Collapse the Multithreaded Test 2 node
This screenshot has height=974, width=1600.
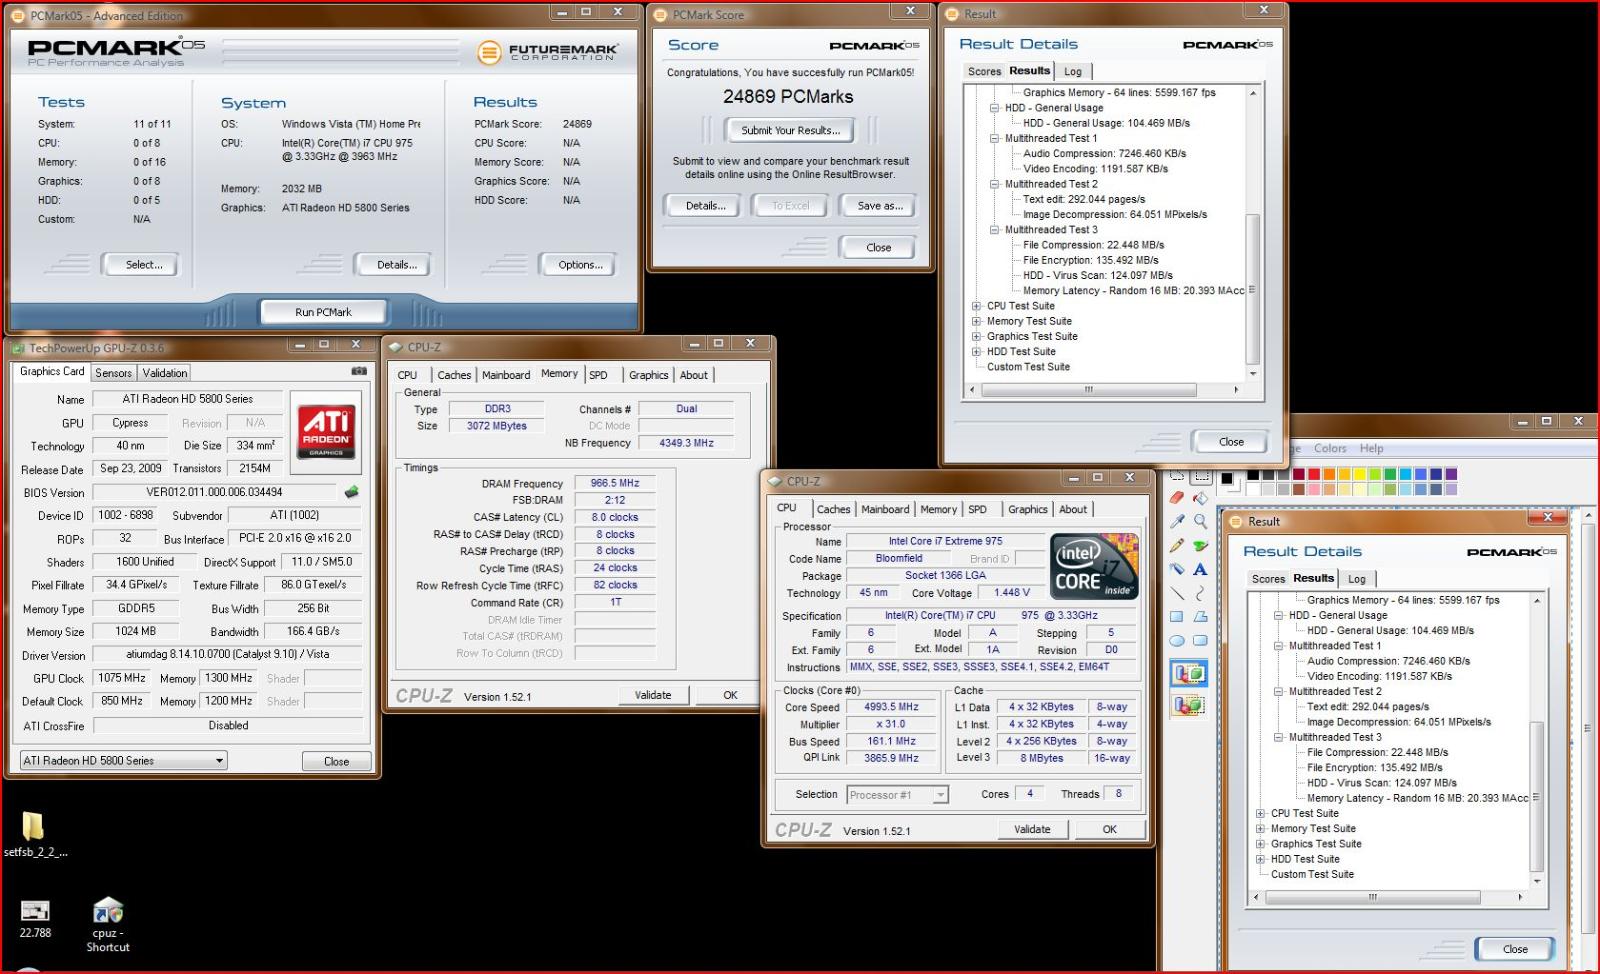995,184
